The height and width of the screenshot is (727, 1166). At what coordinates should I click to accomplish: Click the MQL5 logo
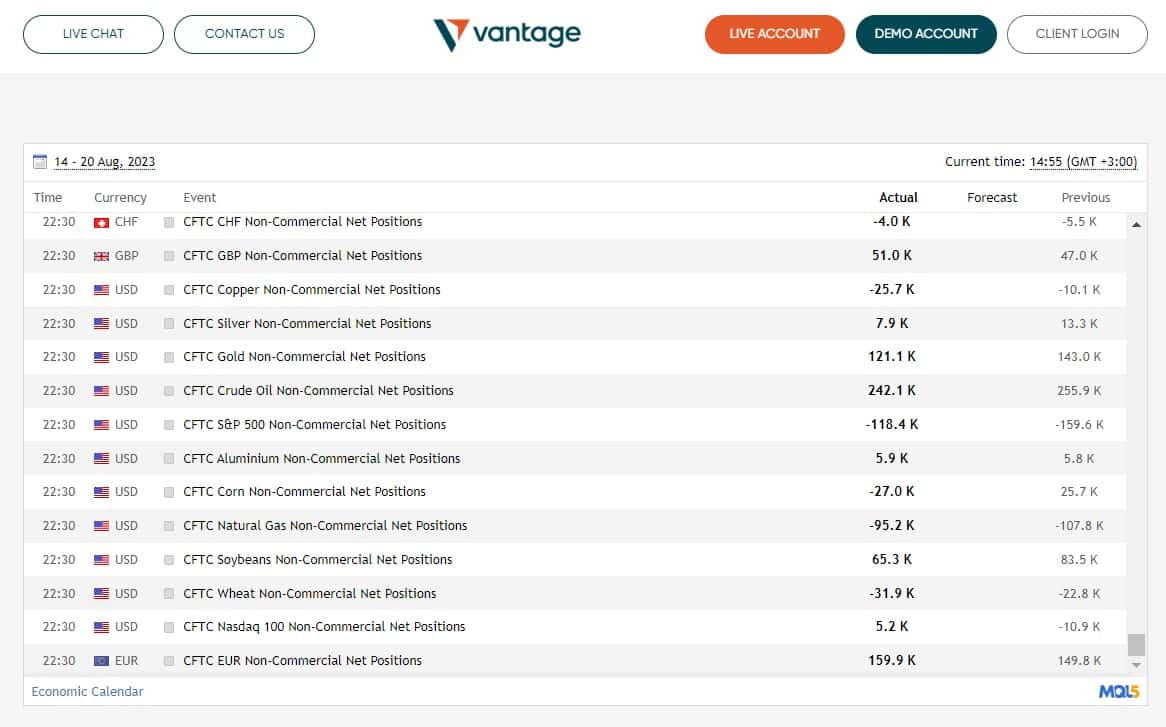[x=1119, y=691]
